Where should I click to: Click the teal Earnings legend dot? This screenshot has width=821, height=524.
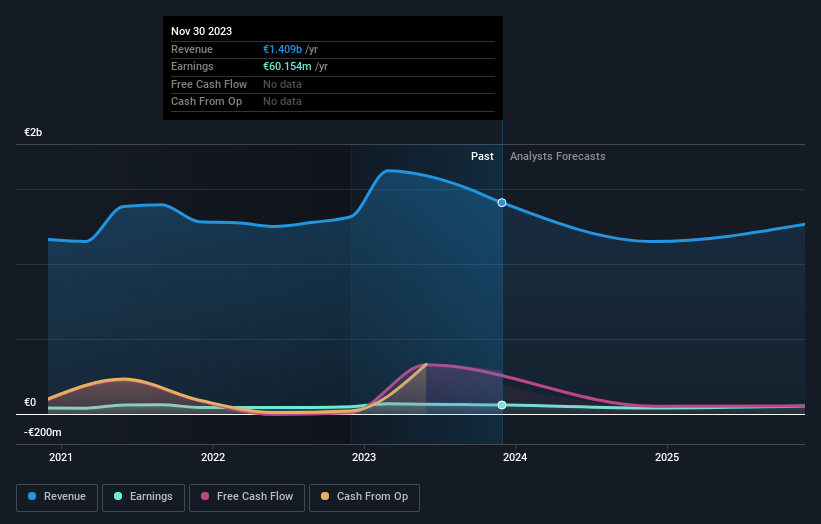pyautogui.click(x=118, y=496)
